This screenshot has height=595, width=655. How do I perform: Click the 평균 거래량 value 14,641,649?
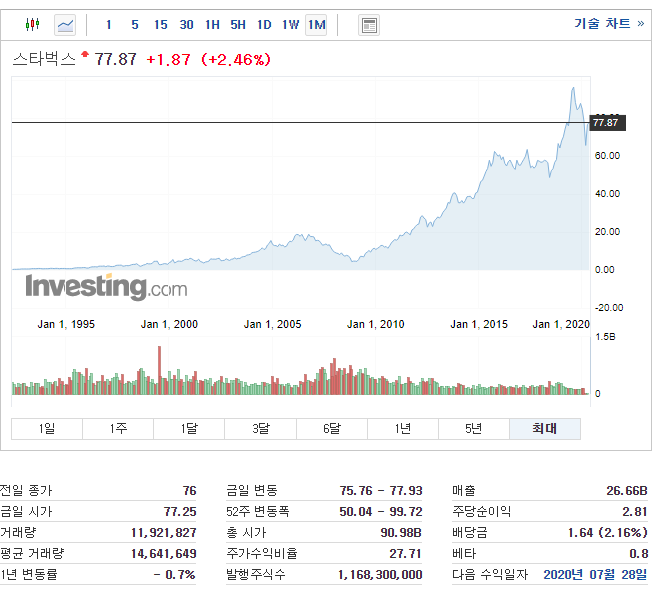point(163,554)
